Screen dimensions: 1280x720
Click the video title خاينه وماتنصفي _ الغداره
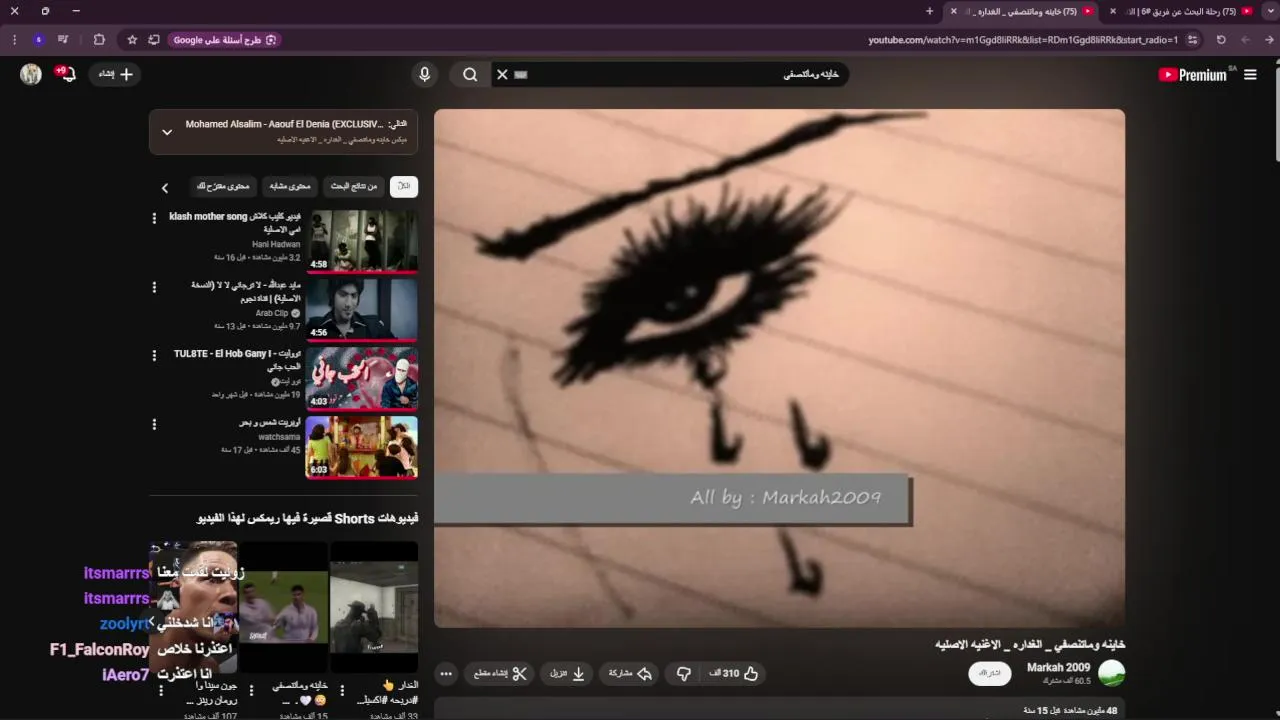pyautogui.click(x=1030, y=645)
